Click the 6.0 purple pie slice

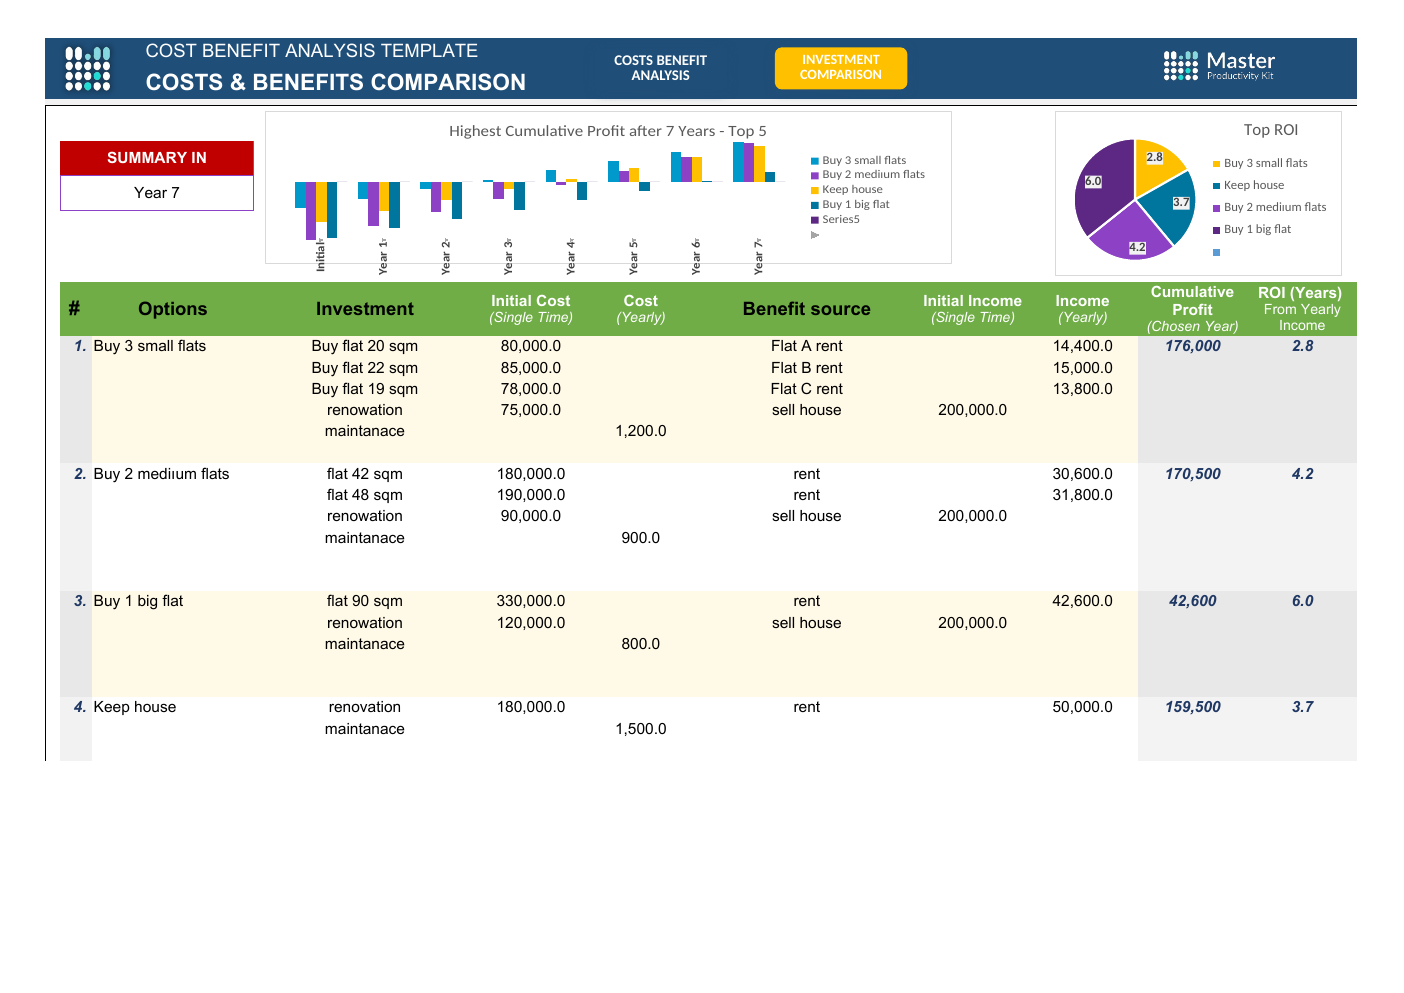[x=1100, y=185]
